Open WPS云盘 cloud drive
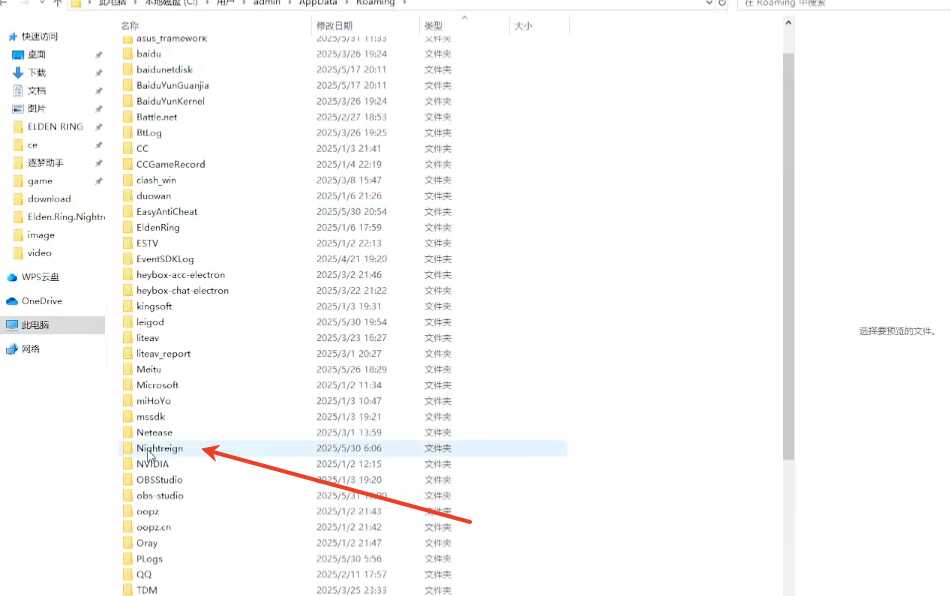This screenshot has width=951, height=596. (x=40, y=277)
